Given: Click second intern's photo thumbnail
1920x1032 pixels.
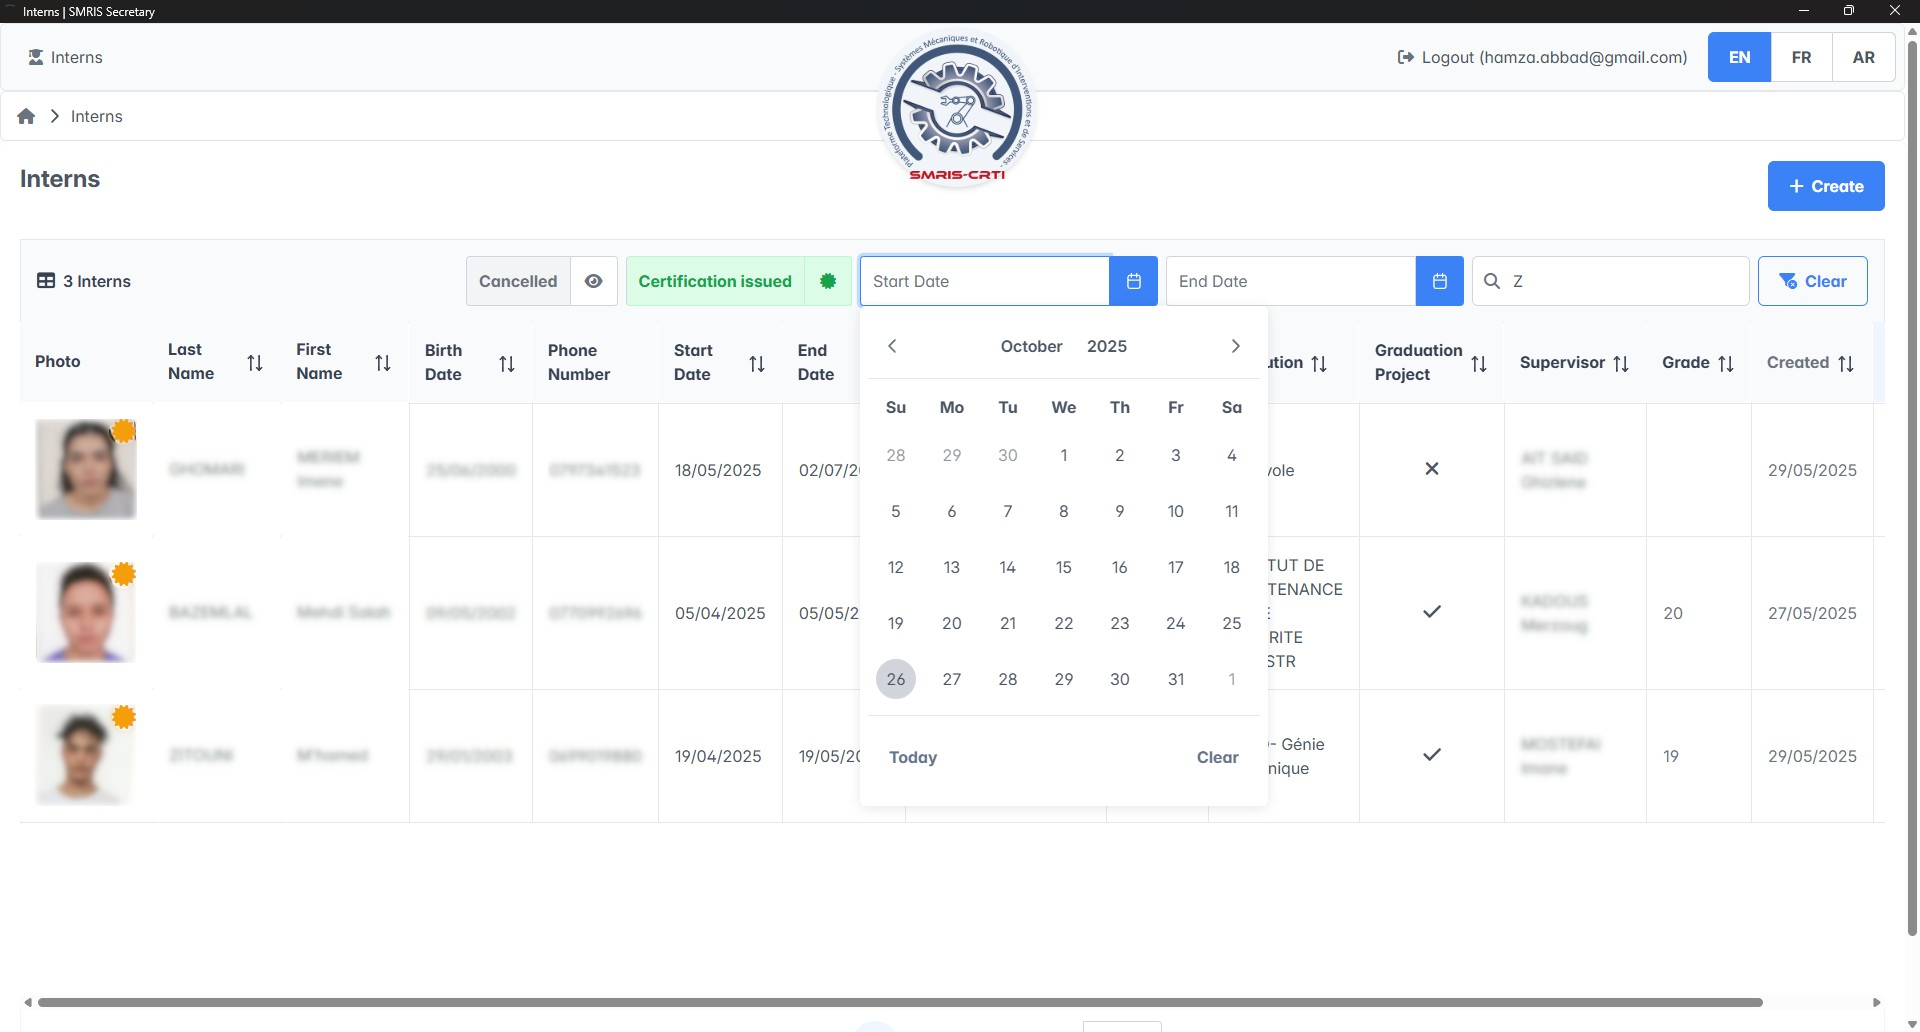Looking at the screenshot, I should click(x=86, y=612).
